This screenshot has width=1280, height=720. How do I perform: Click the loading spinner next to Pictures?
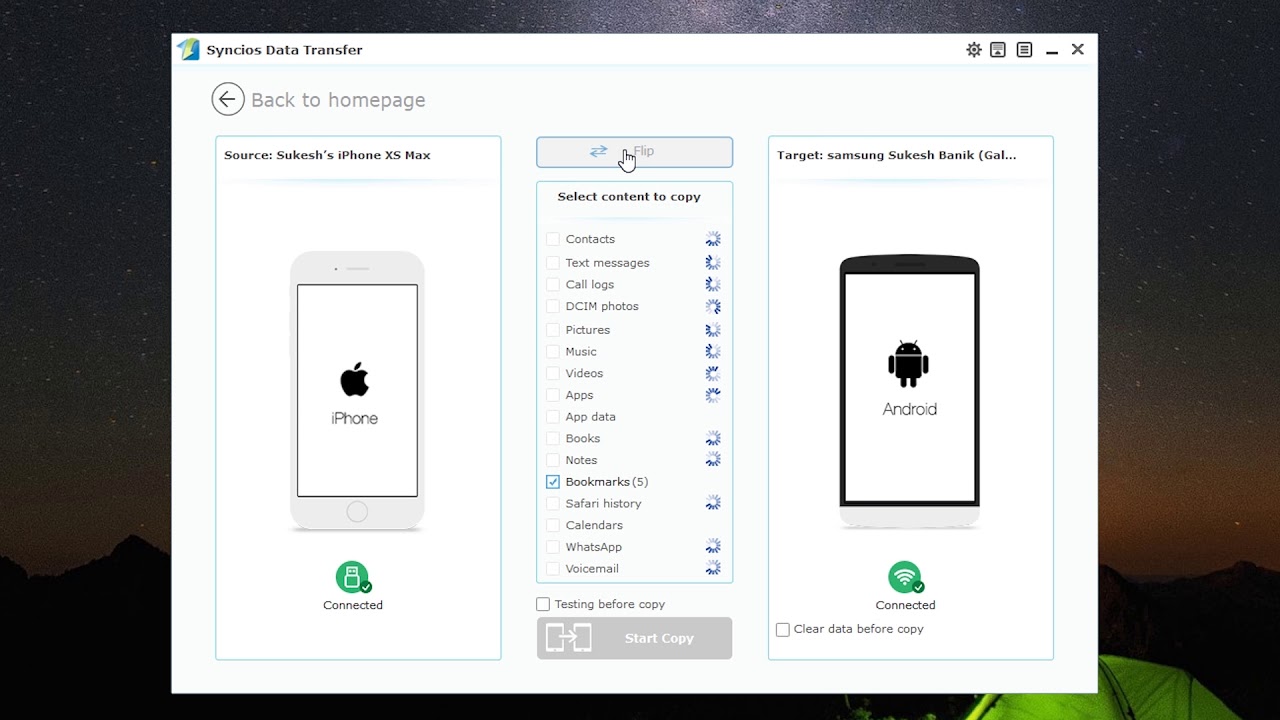tap(713, 330)
